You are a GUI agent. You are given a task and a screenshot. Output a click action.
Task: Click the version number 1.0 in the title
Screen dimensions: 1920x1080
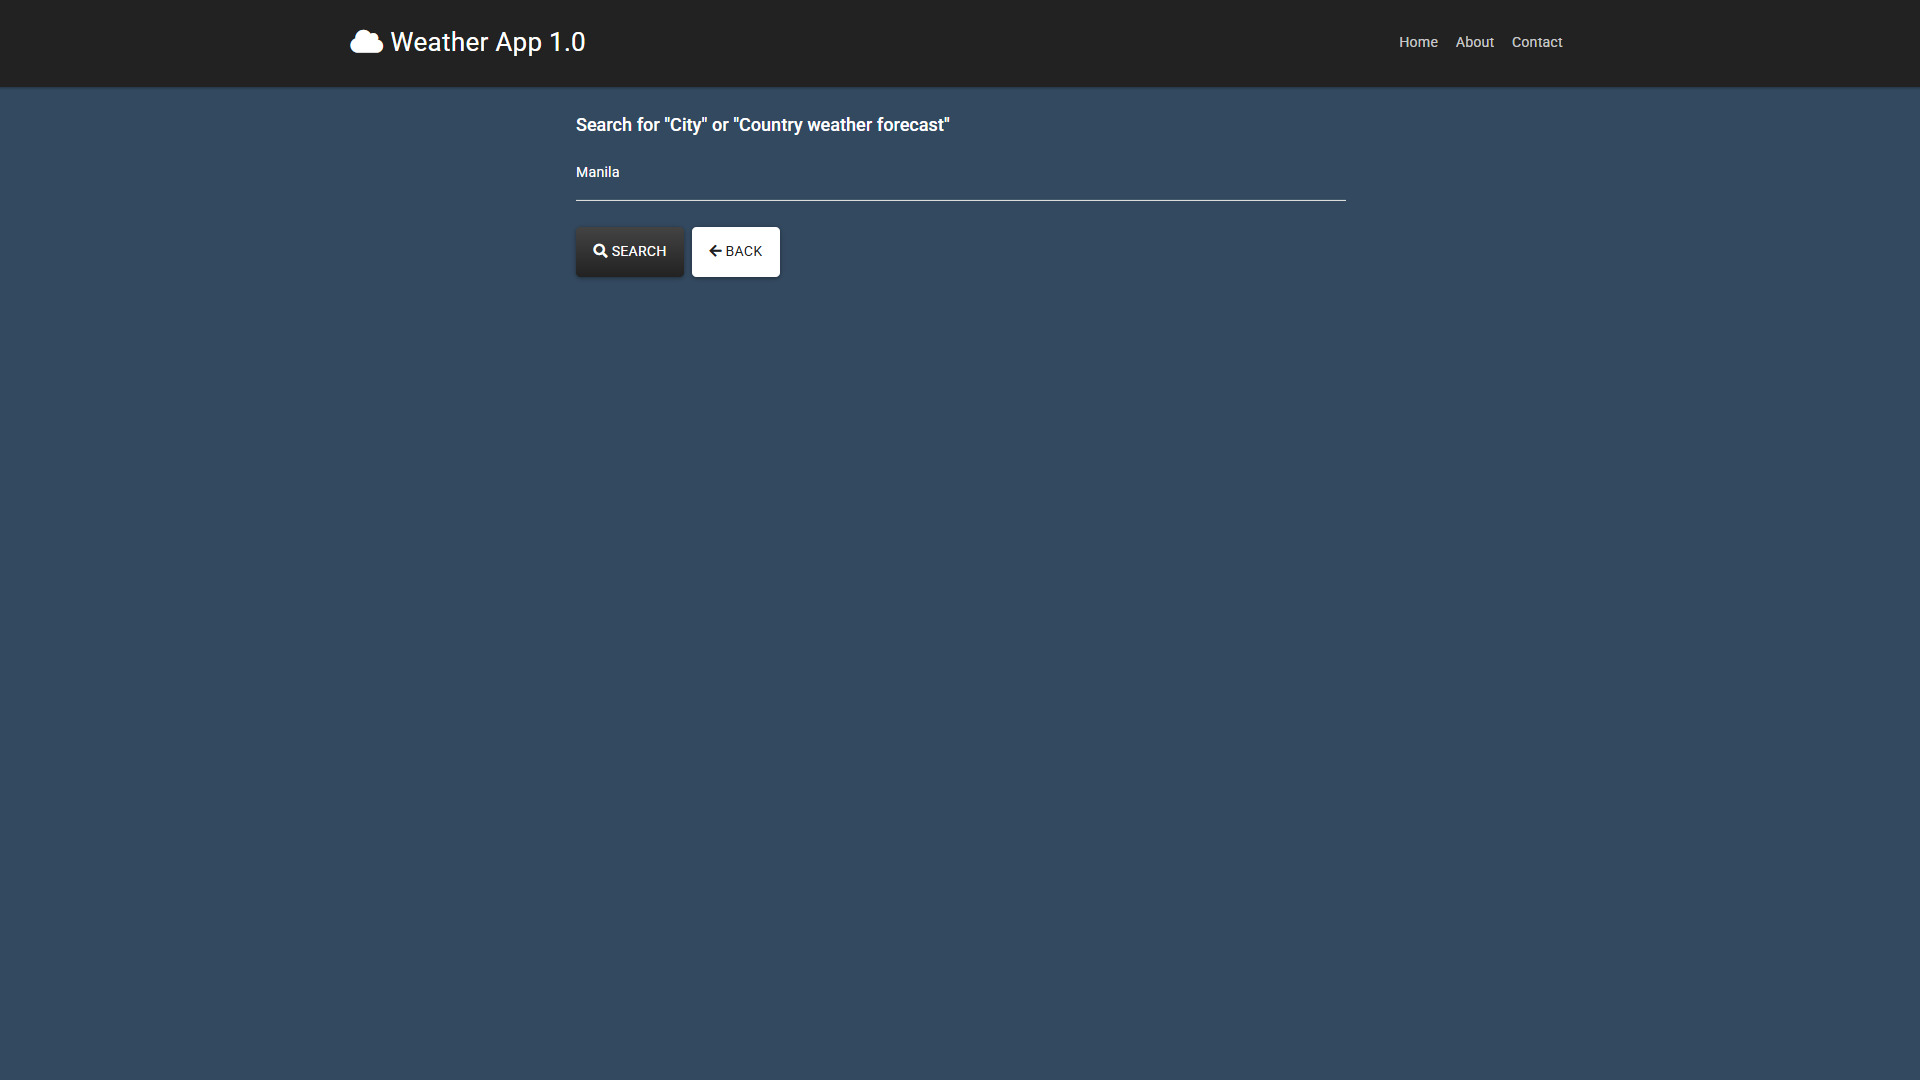(x=567, y=42)
